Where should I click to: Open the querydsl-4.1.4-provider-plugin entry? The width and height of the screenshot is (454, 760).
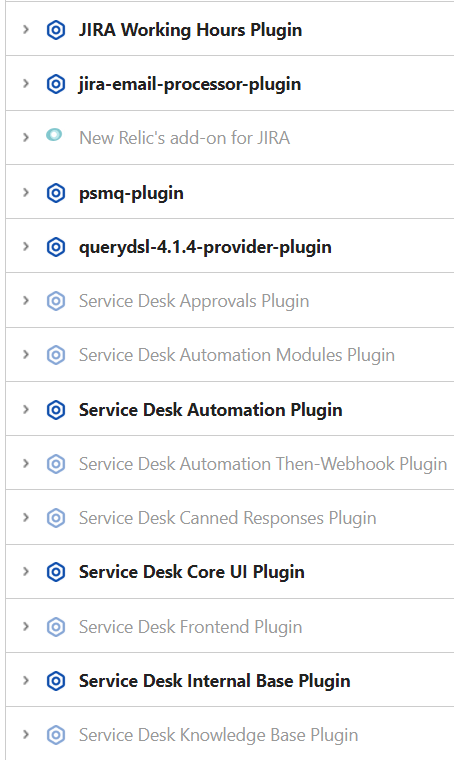pyautogui.click(x=205, y=247)
